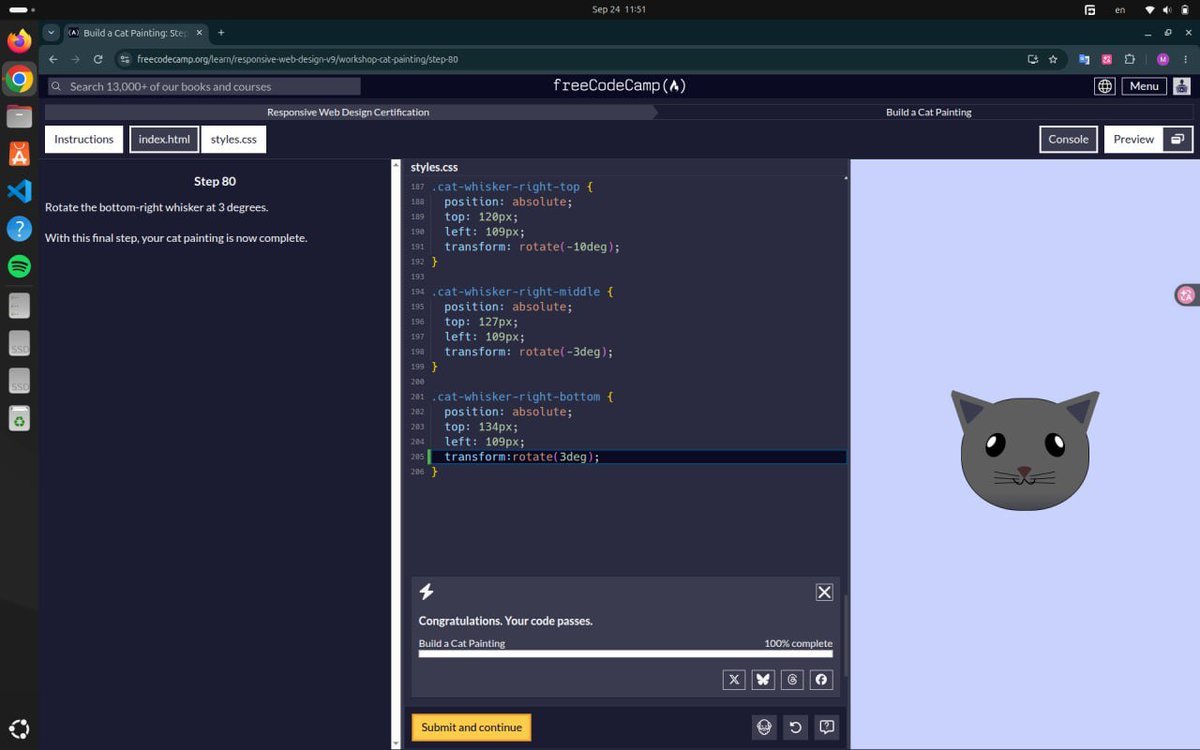Image resolution: width=1200 pixels, height=750 pixels.
Task: Click the pink floating extension badge
Action: 1186,294
